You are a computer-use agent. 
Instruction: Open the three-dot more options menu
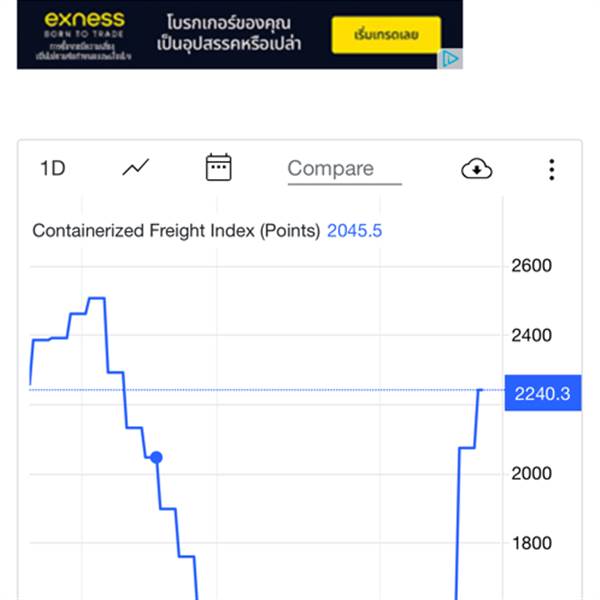(x=551, y=169)
